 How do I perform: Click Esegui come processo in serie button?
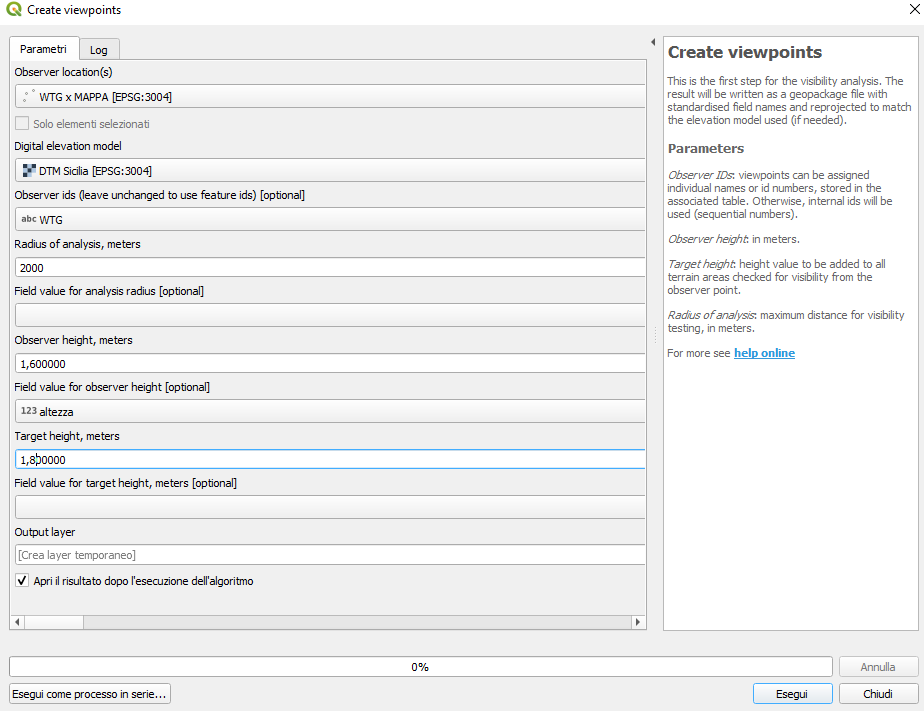point(90,694)
